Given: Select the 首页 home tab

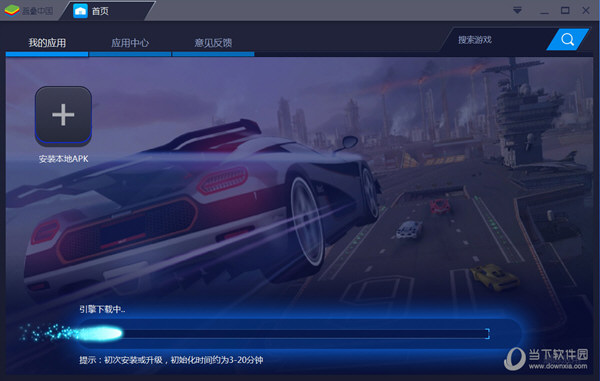Looking at the screenshot, I should pyautogui.click(x=106, y=11).
